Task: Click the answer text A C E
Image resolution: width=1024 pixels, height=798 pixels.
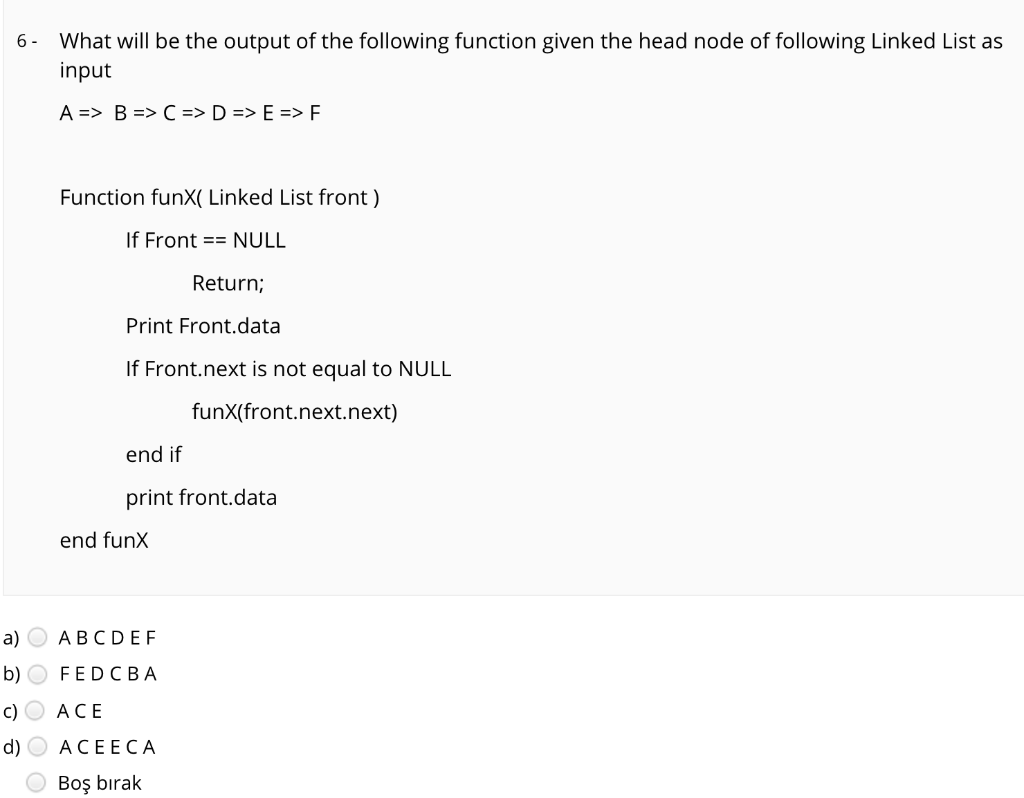Action: [80, 710]
